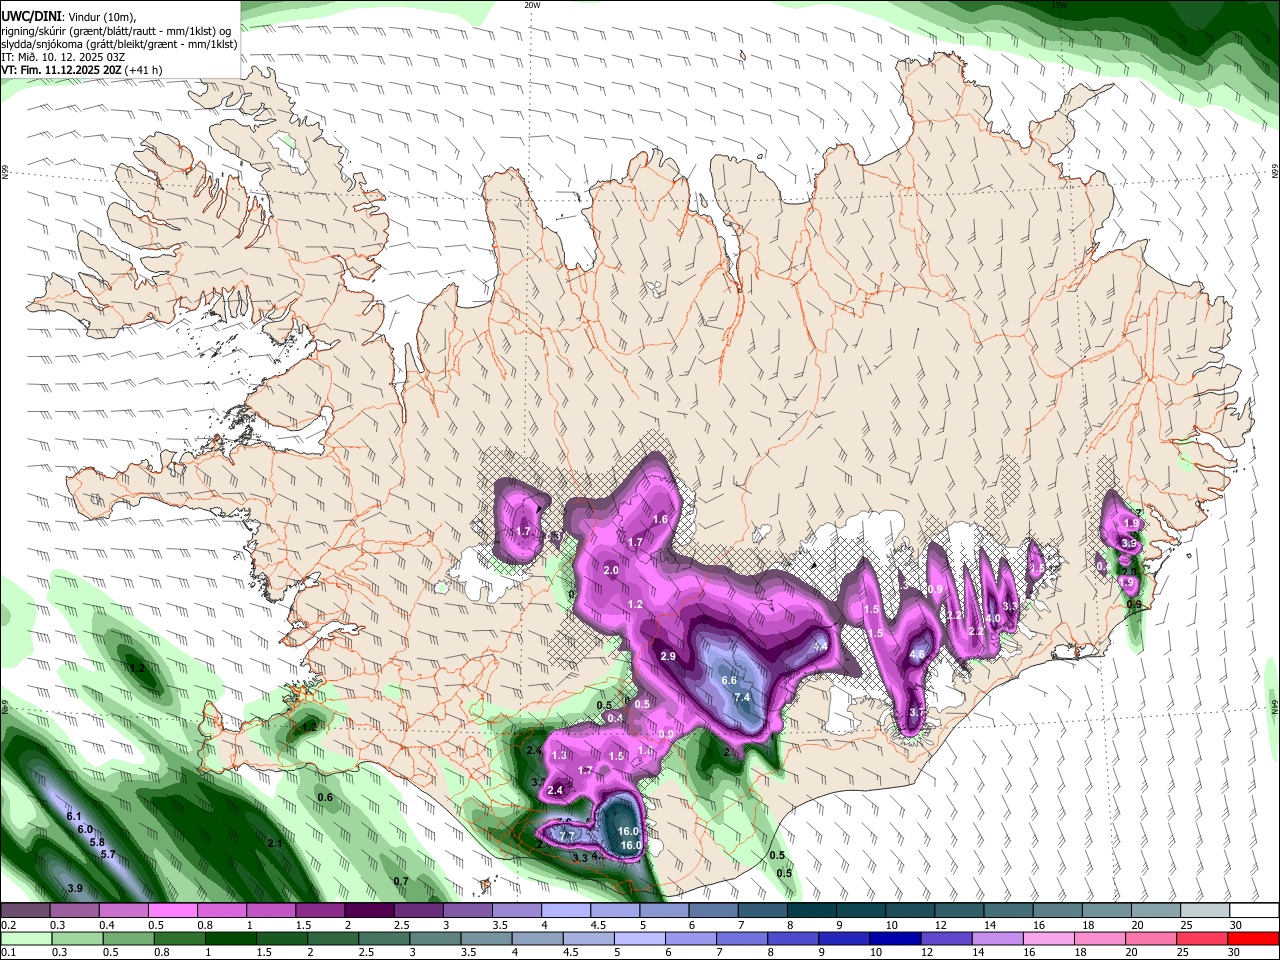Click the '3.3' value near the south coast

tap(580, 858)
